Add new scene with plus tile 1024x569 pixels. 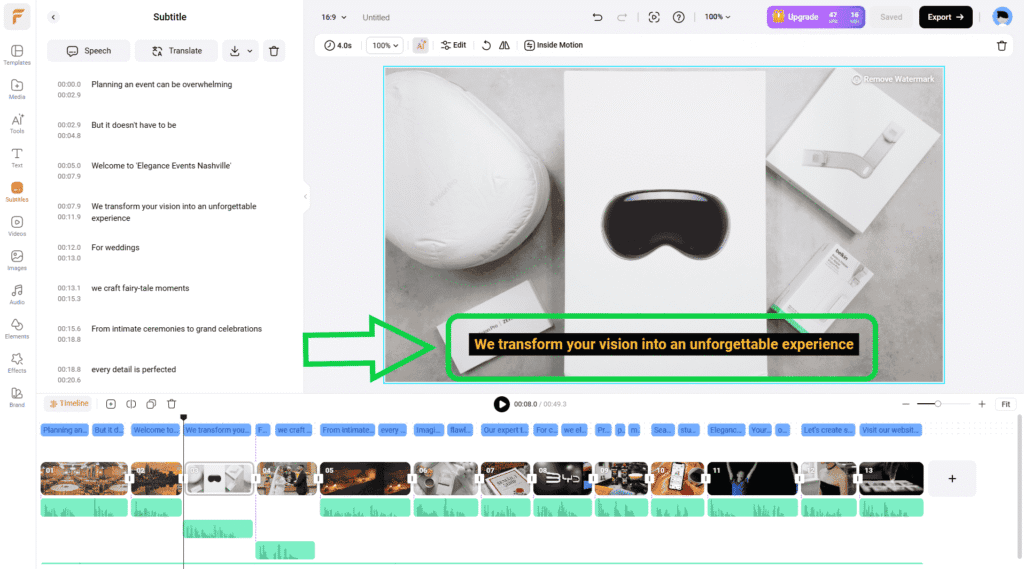(x=952, y=479)
